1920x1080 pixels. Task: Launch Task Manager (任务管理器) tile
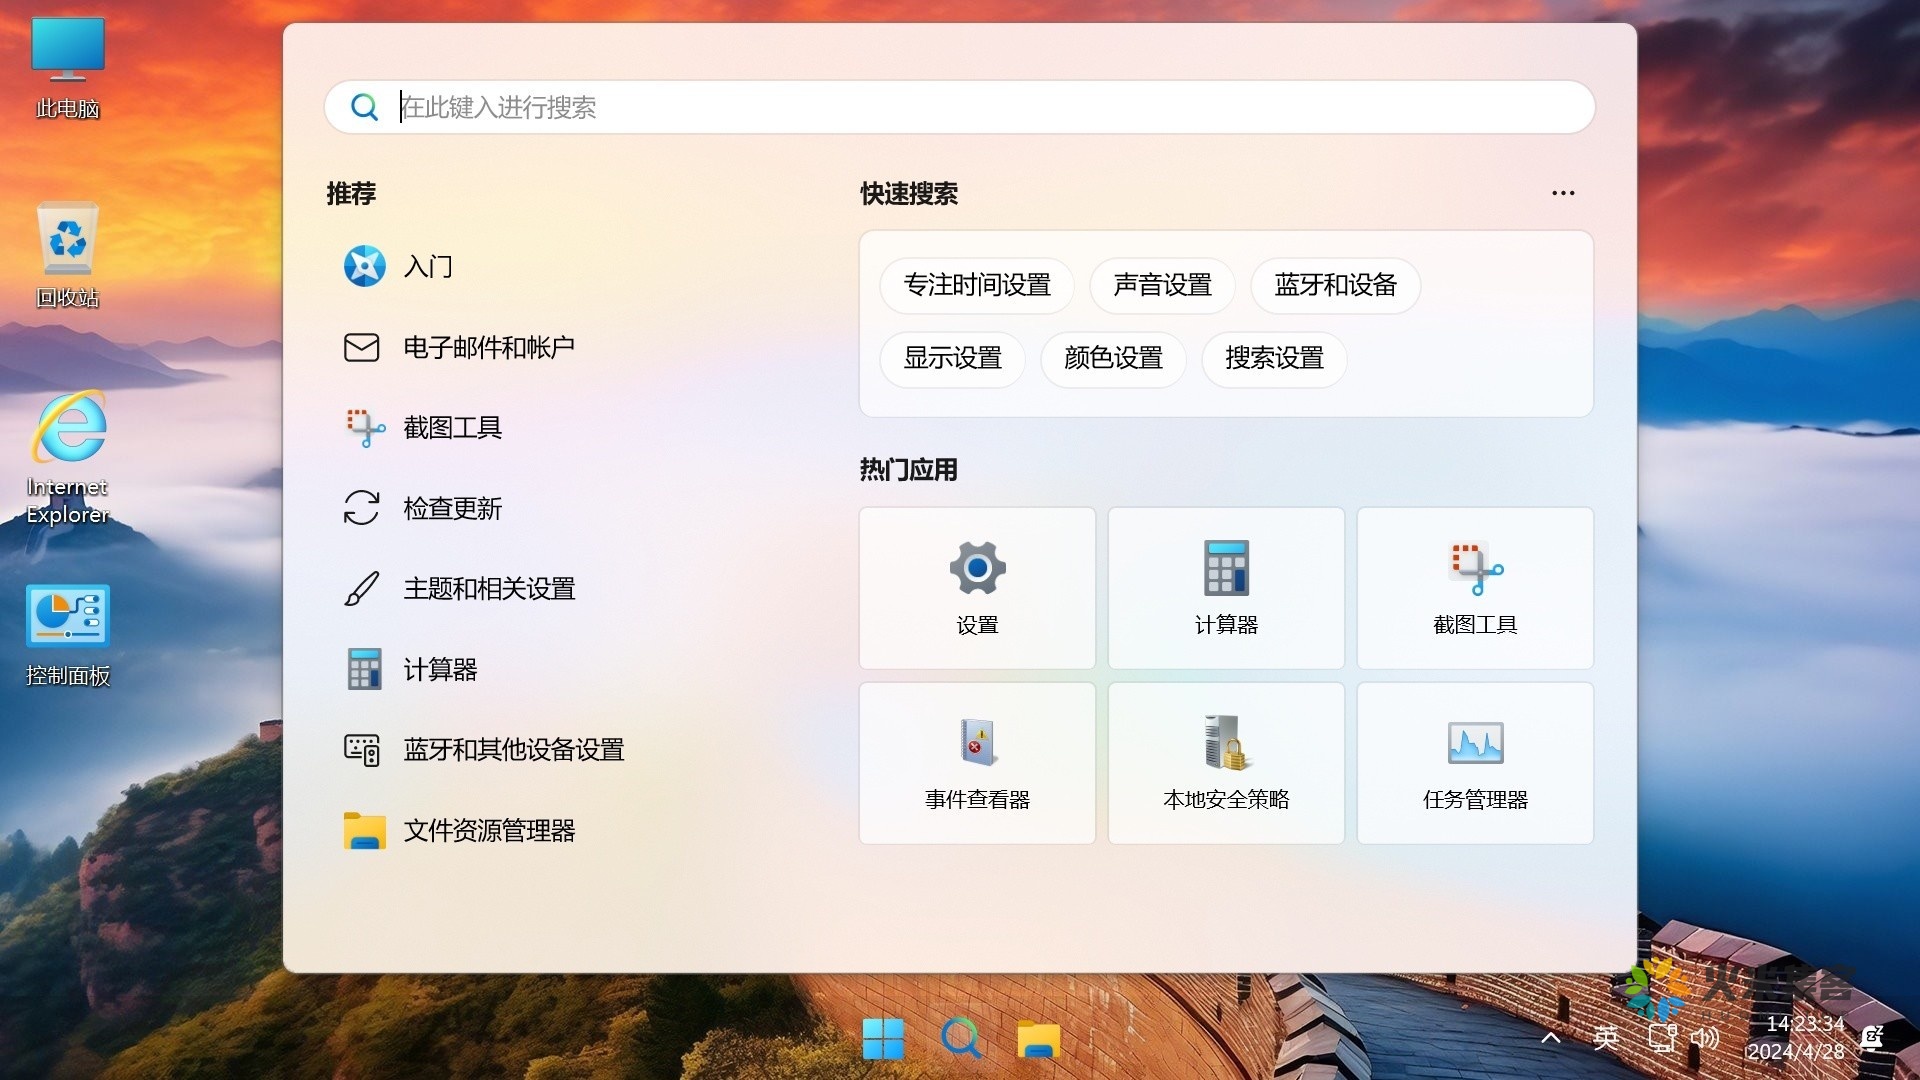pos(1474,762)
